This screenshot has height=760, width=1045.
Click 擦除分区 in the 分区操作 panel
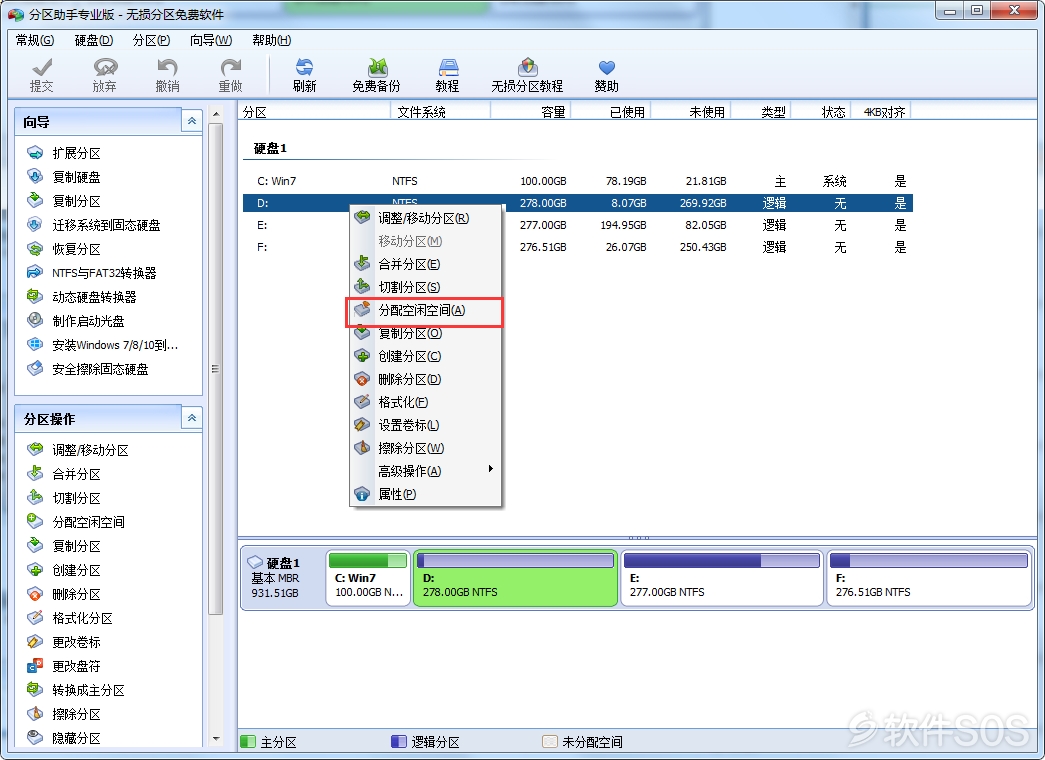64,715
